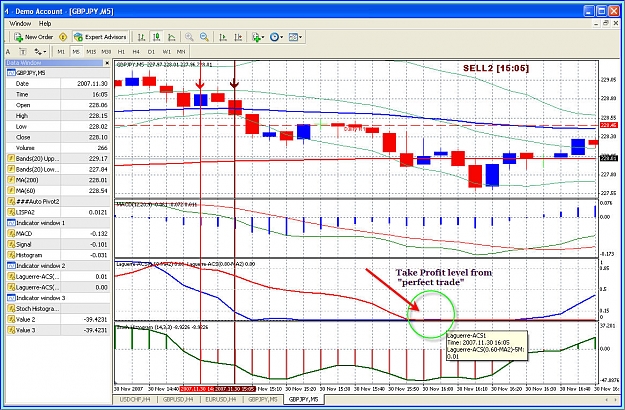The width and height of the screenshot is (625, 410).
Task: Select the M30 timeframe
Action: point(106,52)
